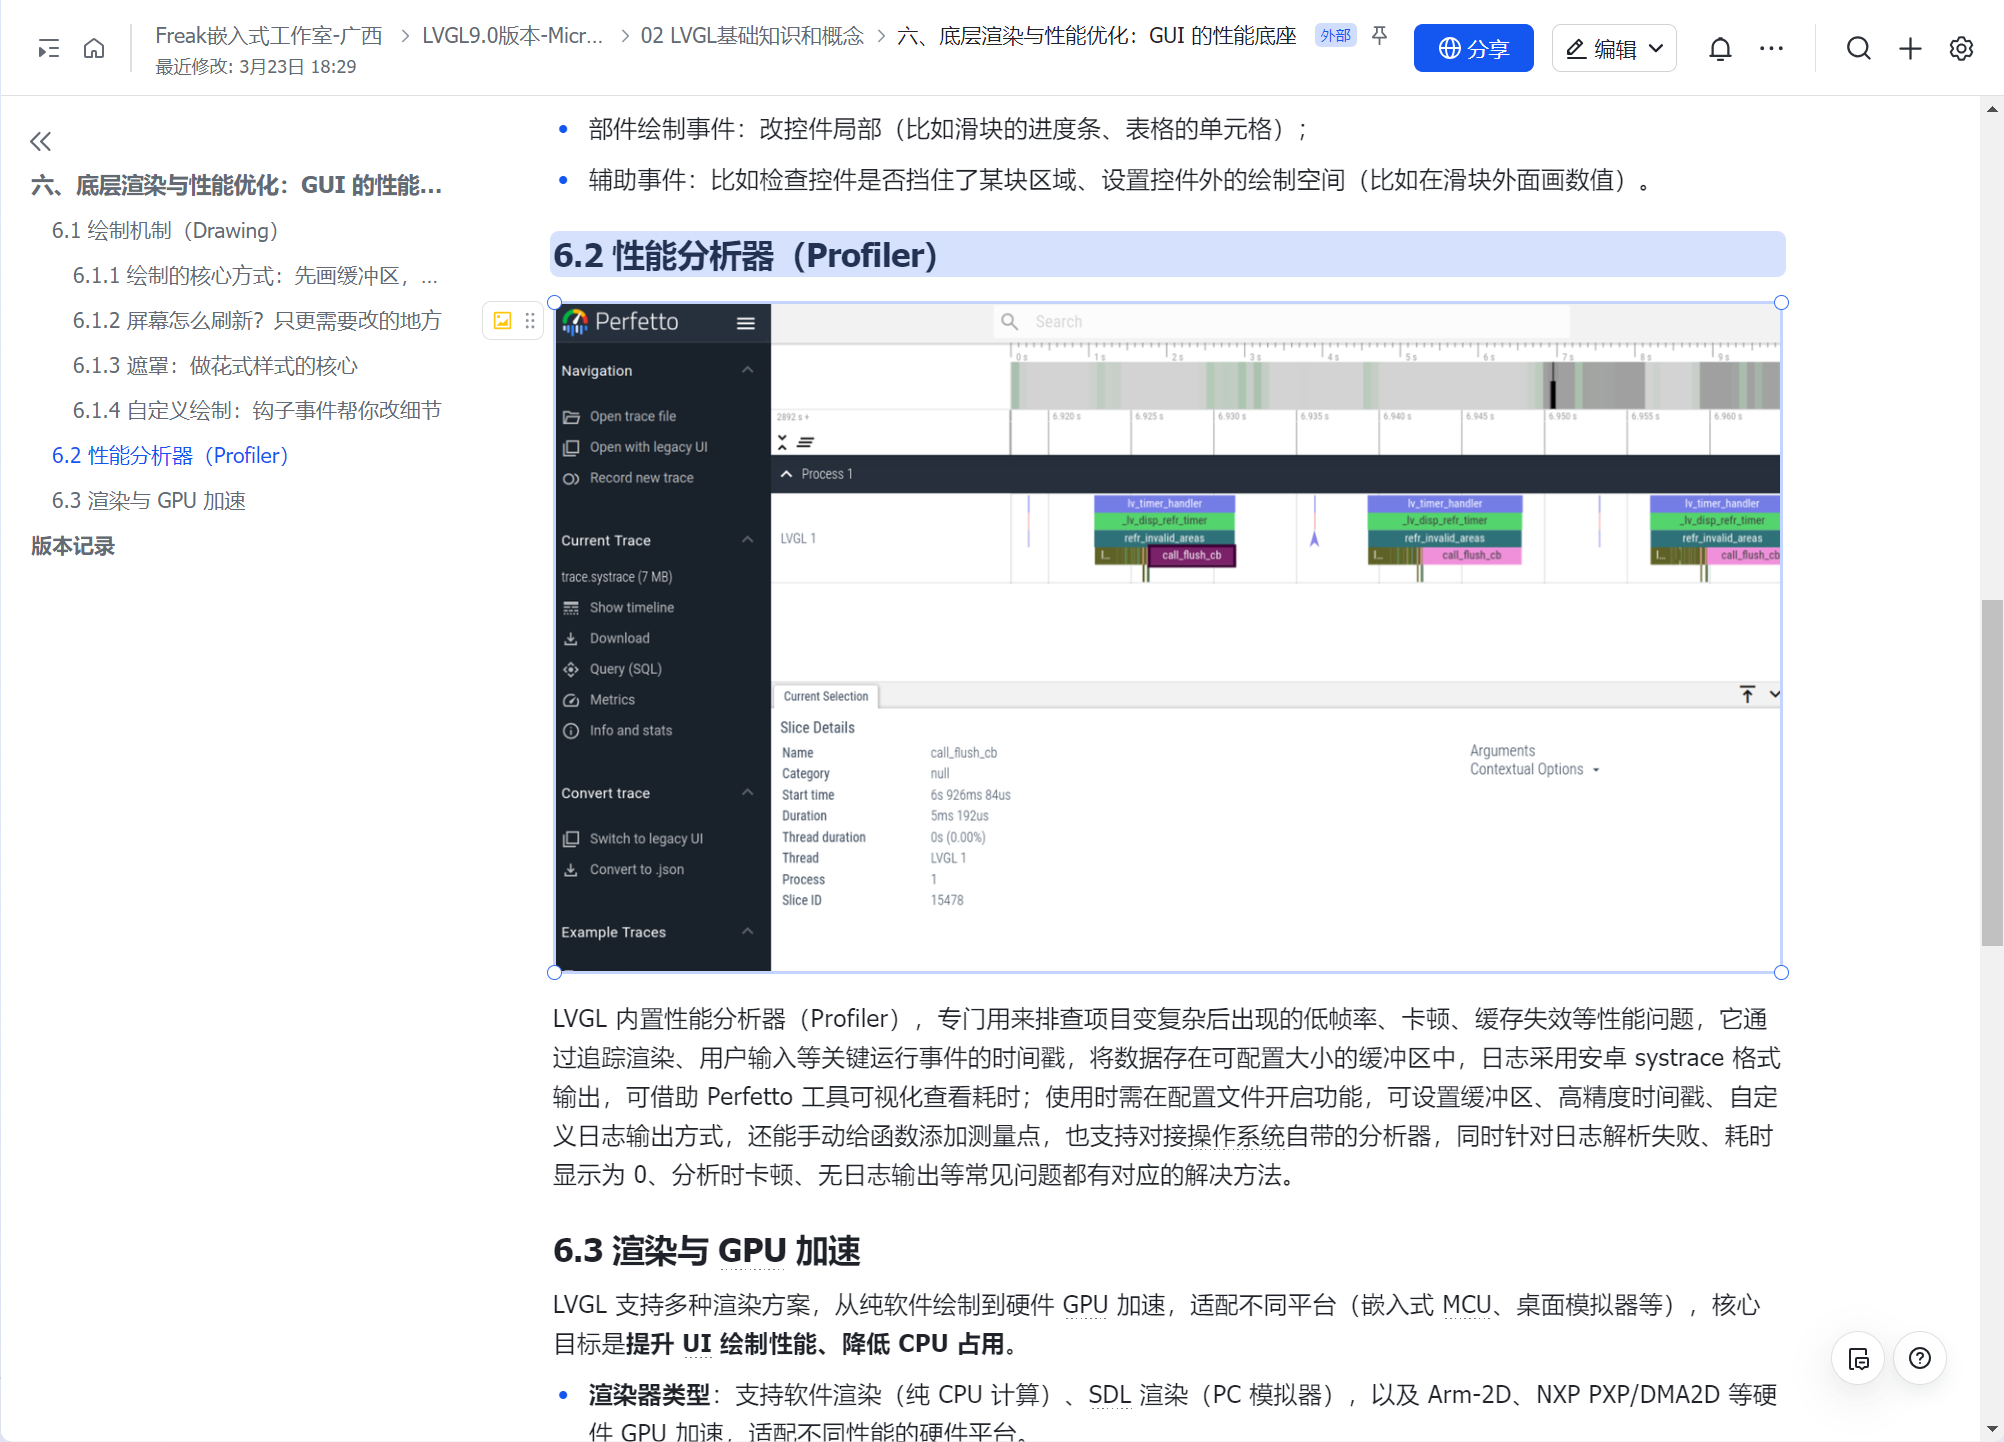Toggle the sidebar outline menu icon

(x=48, y=48)
